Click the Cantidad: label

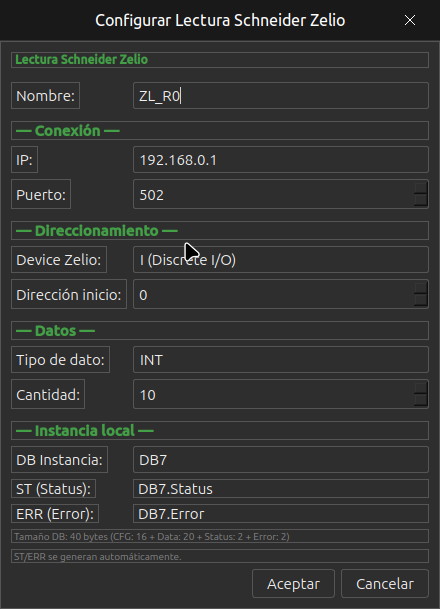[x=48, y=394]
